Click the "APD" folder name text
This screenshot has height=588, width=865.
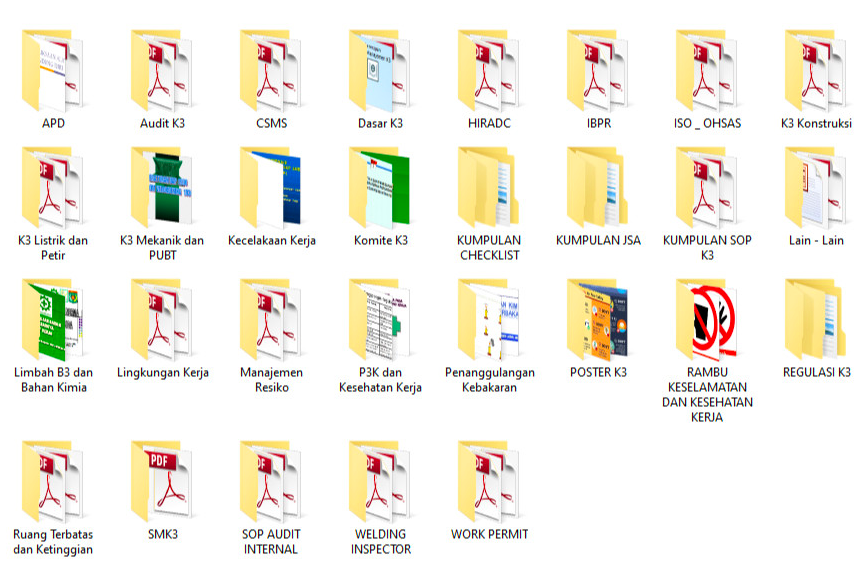click(54, 123)
